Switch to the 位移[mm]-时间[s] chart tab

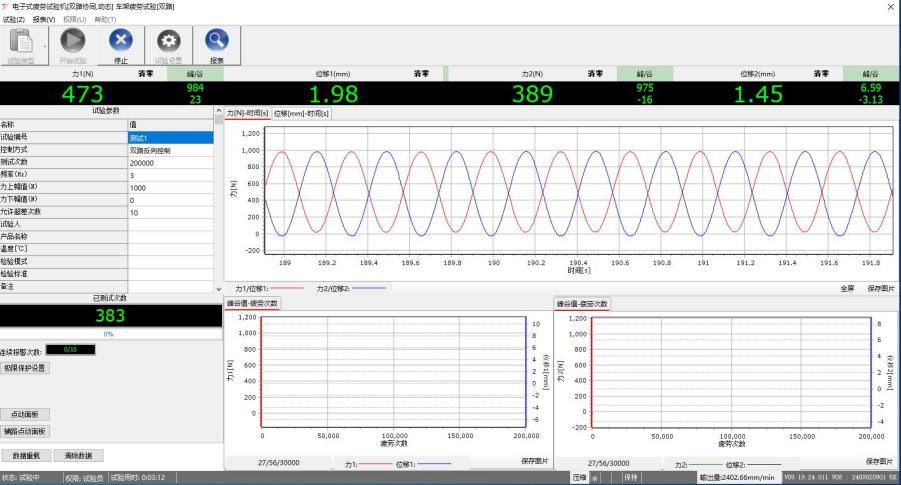301,113
